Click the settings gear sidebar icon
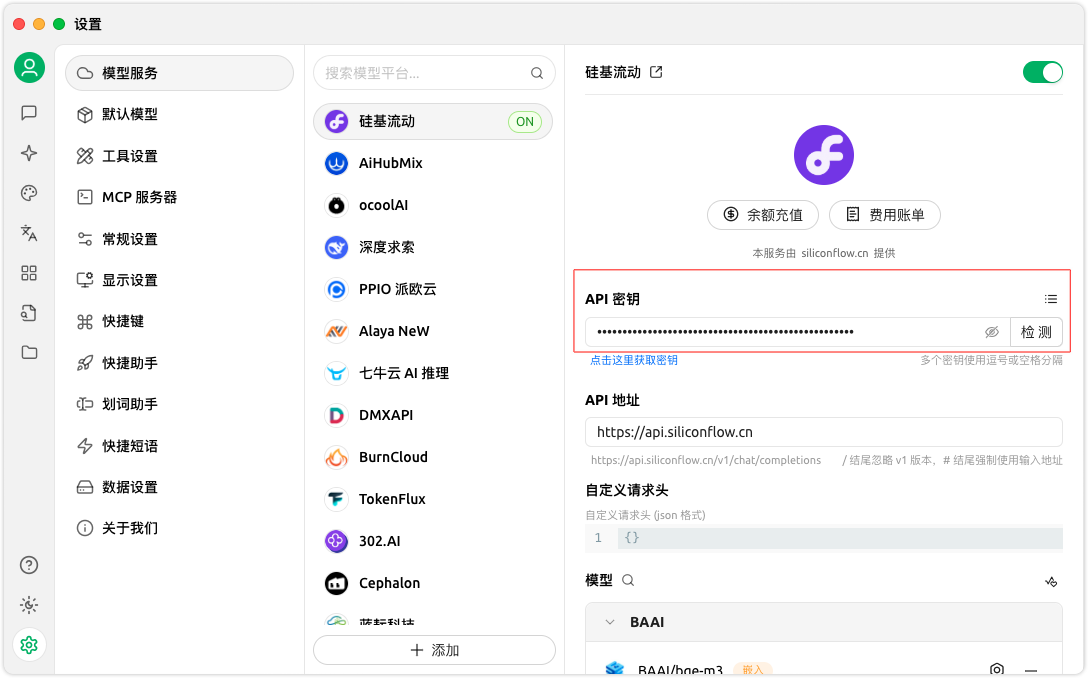Image resolution: width=1088 pixels, height=678 pixels. click(29, 645)
